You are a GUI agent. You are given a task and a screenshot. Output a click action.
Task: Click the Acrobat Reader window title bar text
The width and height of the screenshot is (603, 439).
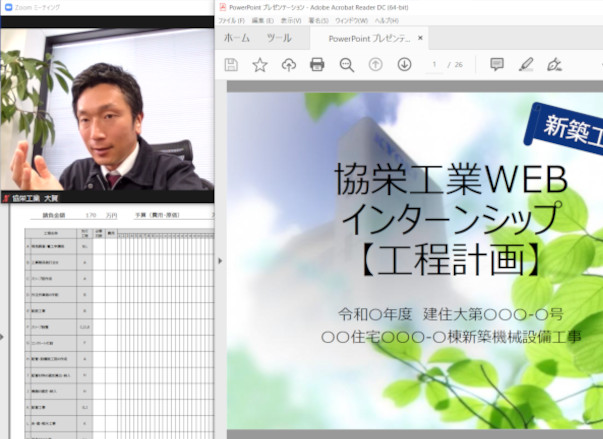(x=318, y=7)
